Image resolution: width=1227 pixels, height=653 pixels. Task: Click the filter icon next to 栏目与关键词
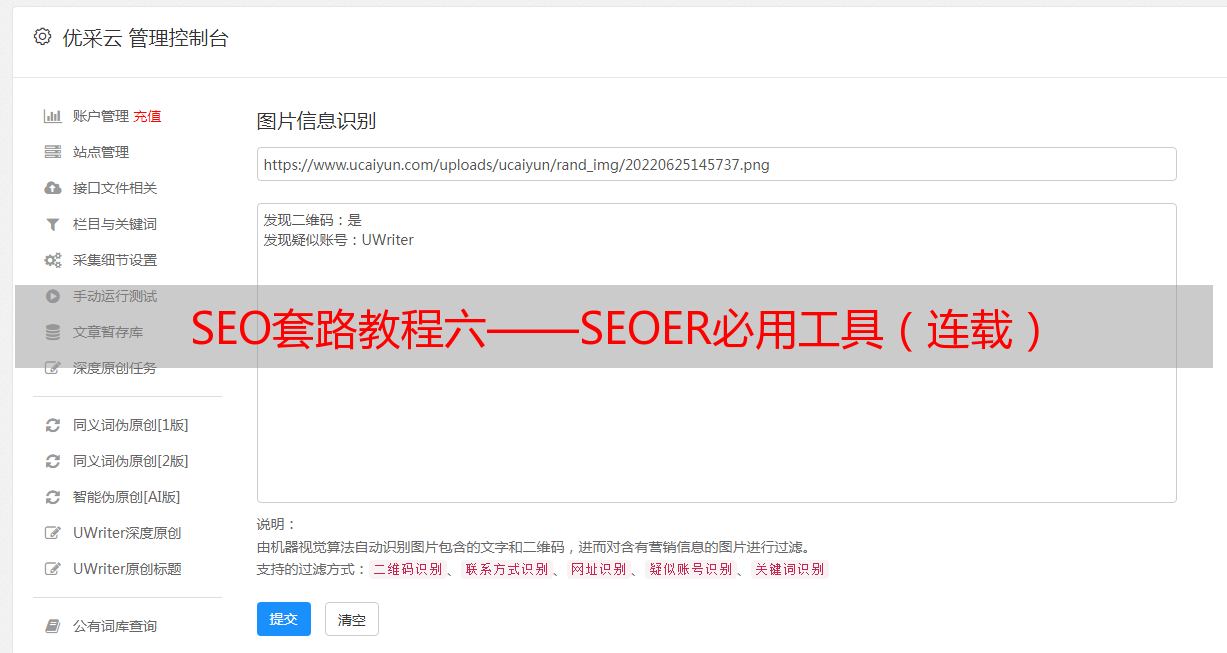point(53,224)
